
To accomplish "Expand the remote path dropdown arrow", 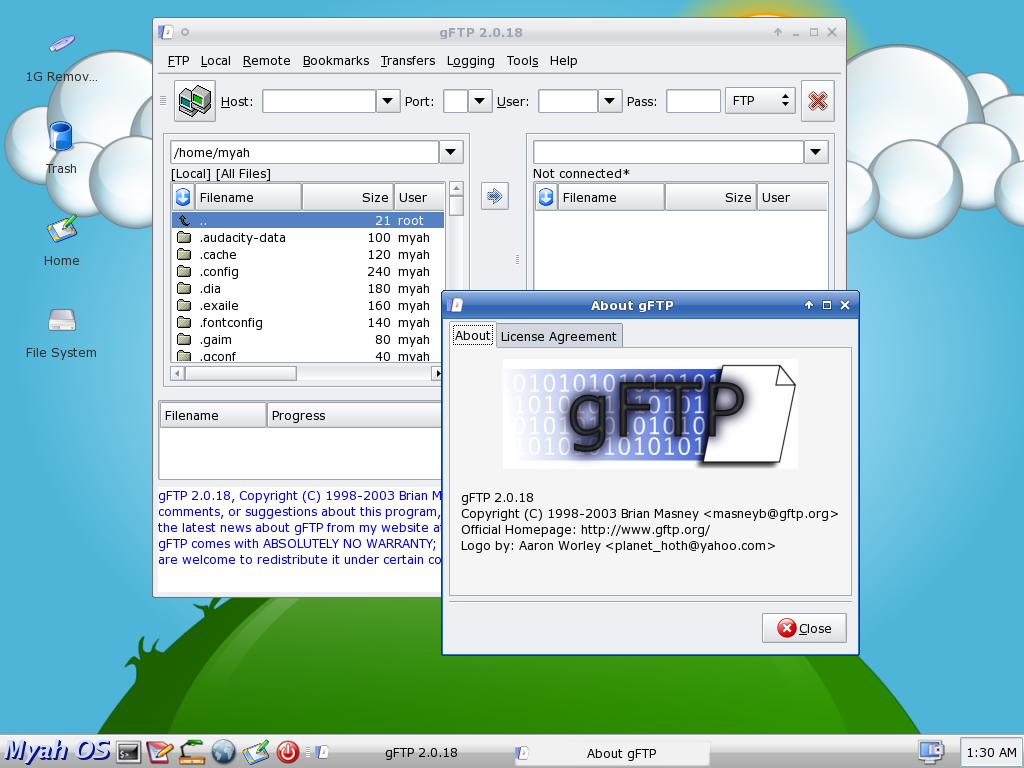I will pos(816,152).
